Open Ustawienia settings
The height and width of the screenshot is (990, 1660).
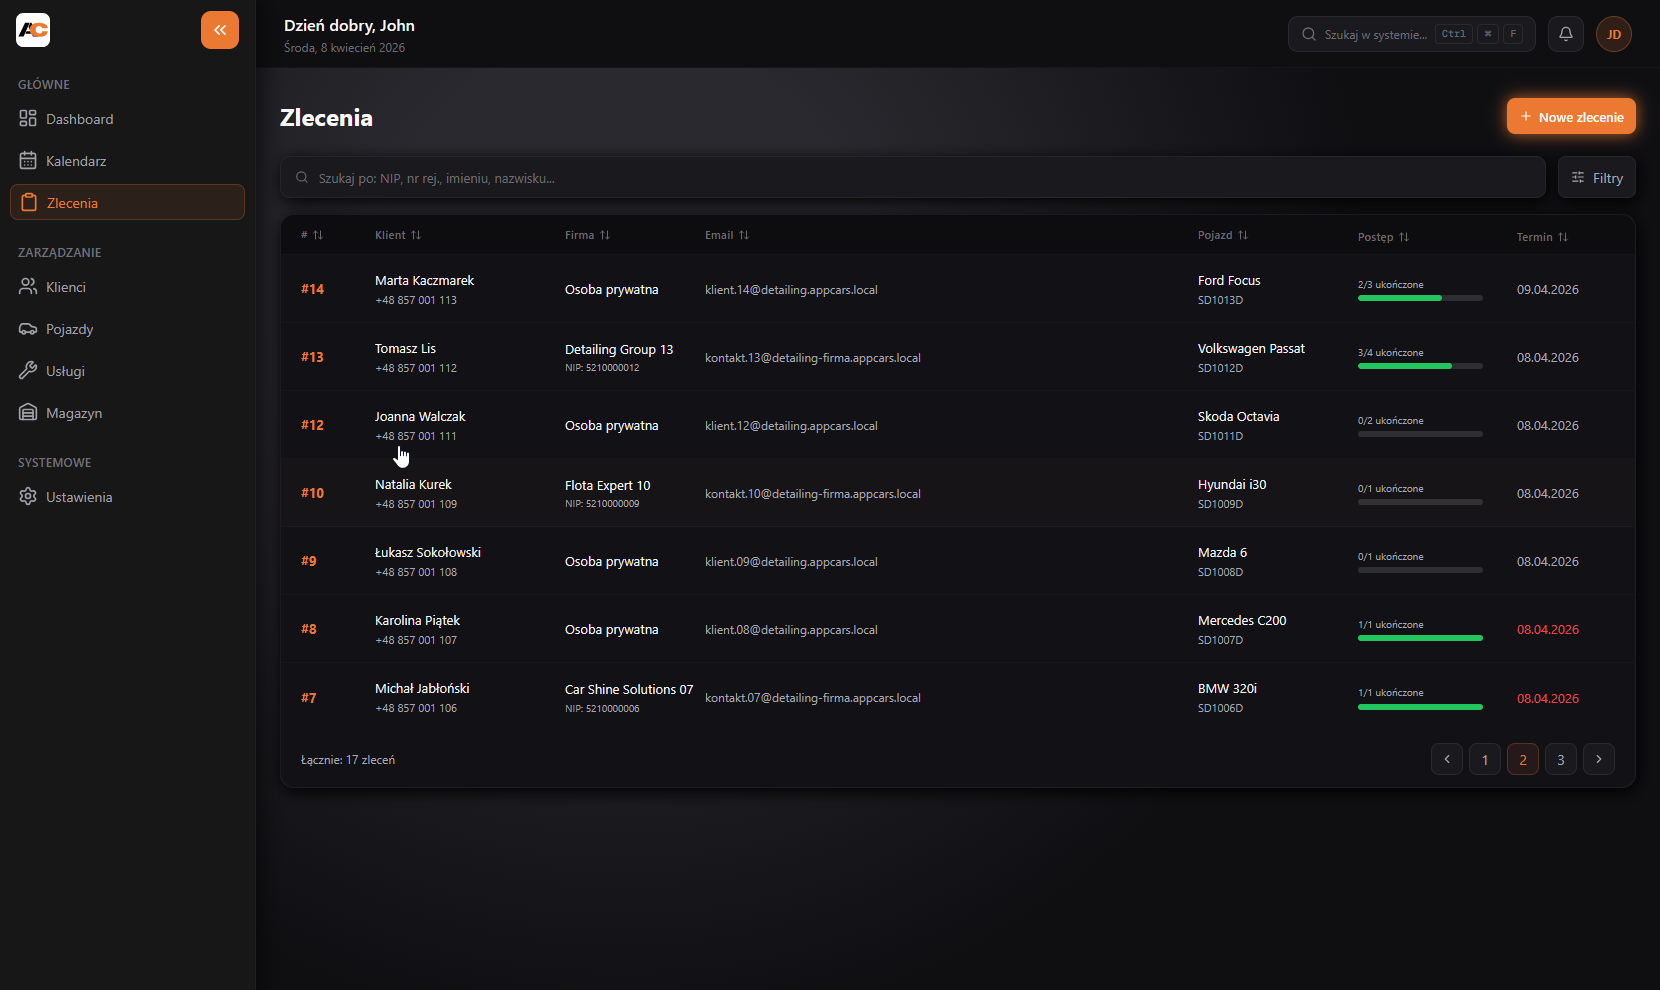click(79, 497)
